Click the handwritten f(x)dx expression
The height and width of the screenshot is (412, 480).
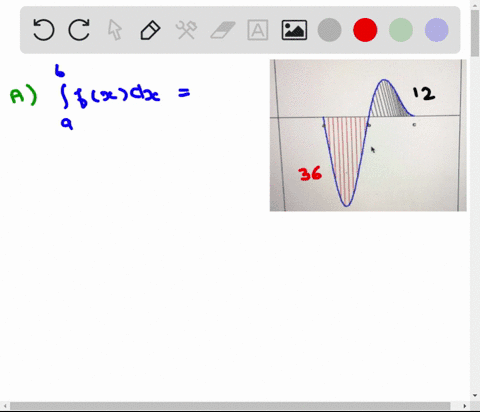click(117, 96)
